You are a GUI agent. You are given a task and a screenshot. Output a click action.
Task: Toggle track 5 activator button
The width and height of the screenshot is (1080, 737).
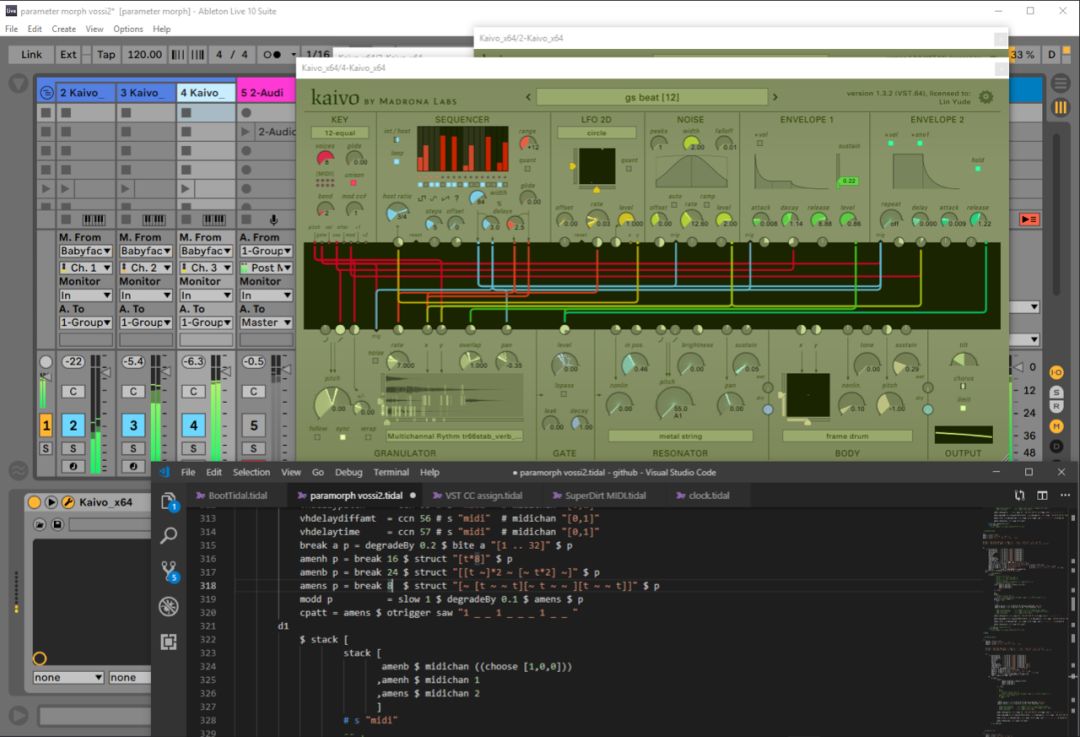point(253,425)
